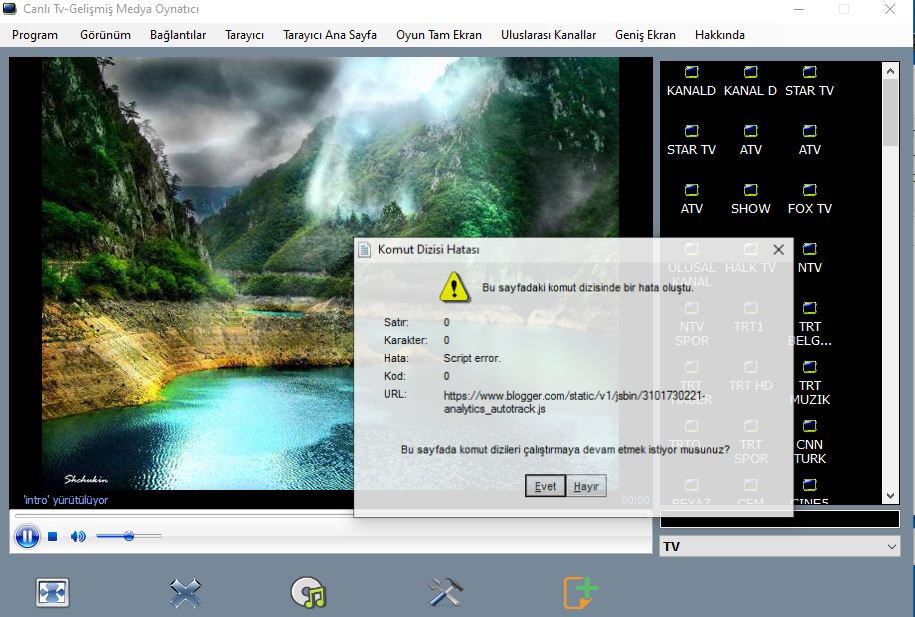Screen dimensions: 915x617
Task: Click the Hayır button in error dialog
Action: 586,486
